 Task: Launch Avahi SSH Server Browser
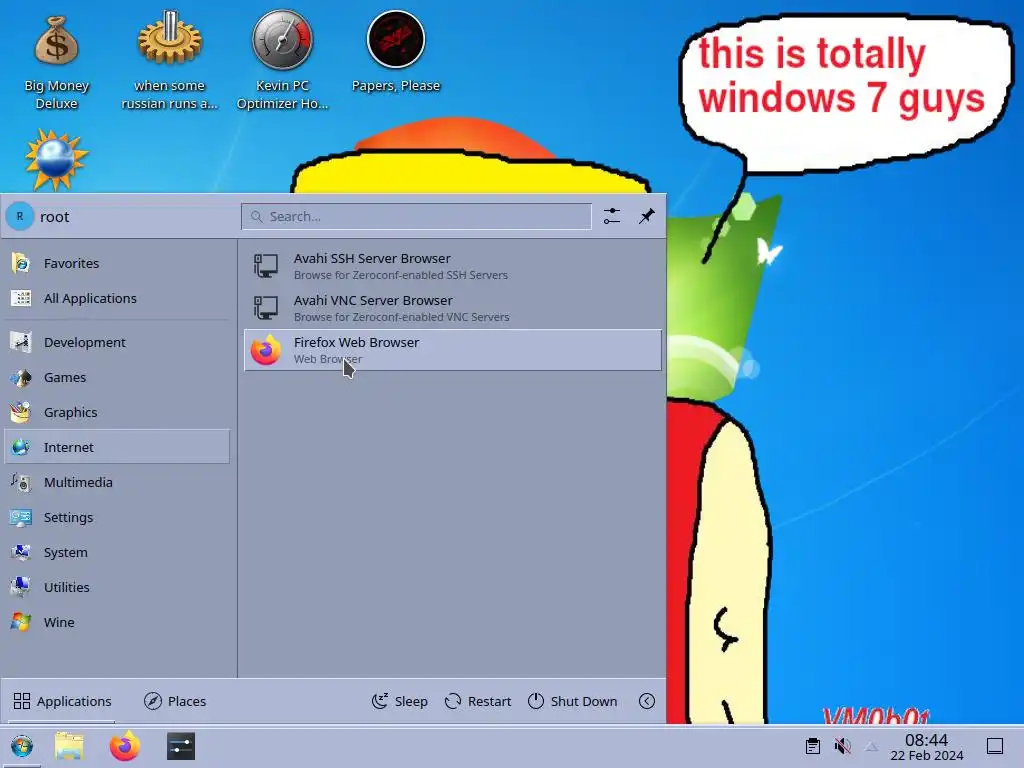point(453,266)
